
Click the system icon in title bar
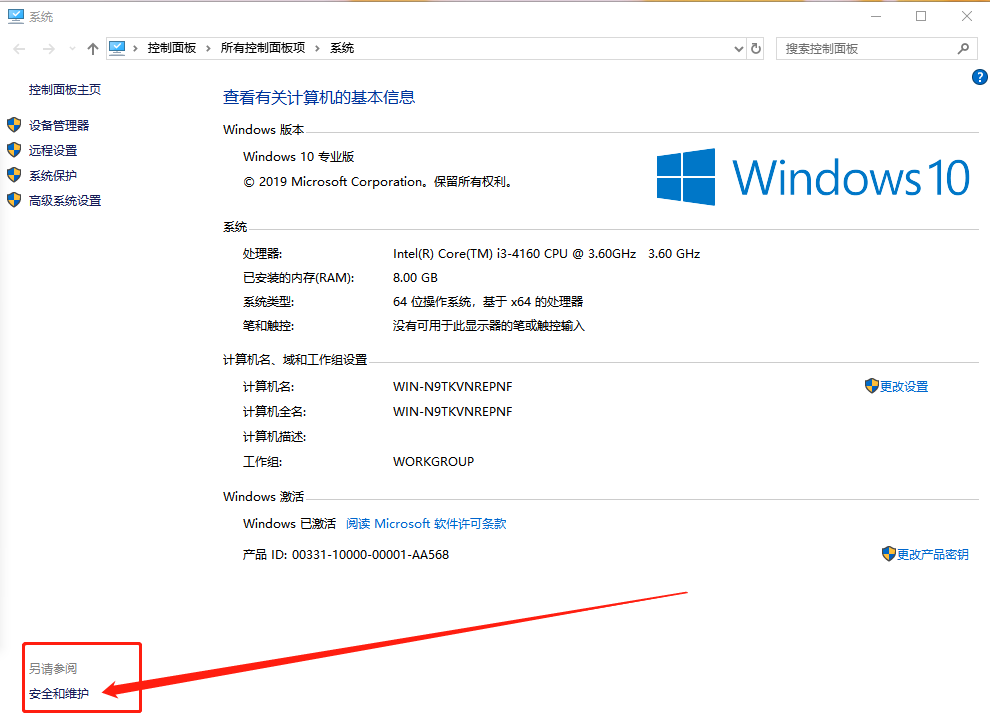(x=16, y=16)
